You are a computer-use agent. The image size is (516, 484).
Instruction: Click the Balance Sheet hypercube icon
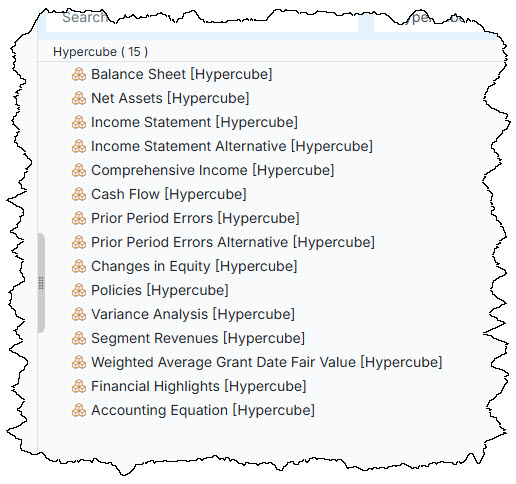pos(79,74)
